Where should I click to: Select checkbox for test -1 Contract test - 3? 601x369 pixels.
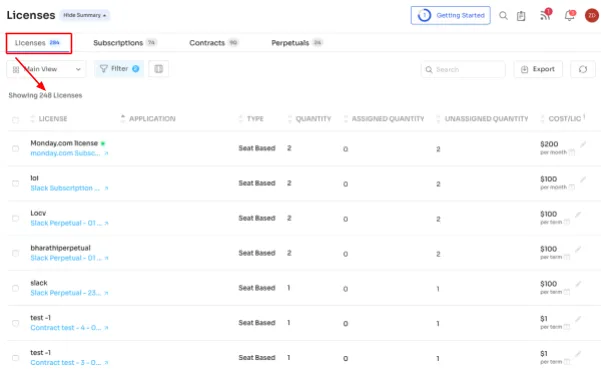[15, 358]
